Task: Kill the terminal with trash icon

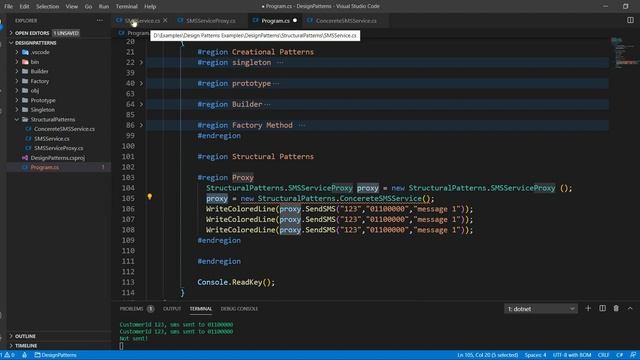Action: [x=616, y=308]
